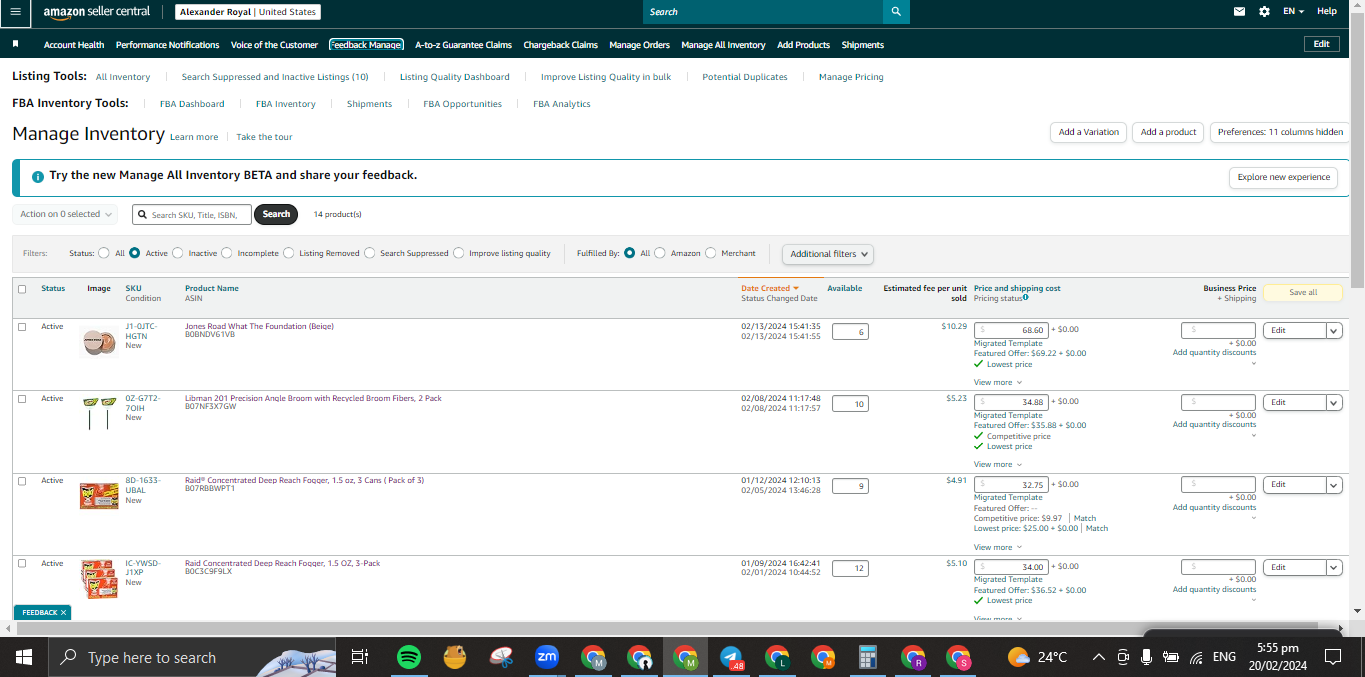The height and width of the screenshot is (677, 1365).
Task: Select the All status radio button
Action: (104, 253)
